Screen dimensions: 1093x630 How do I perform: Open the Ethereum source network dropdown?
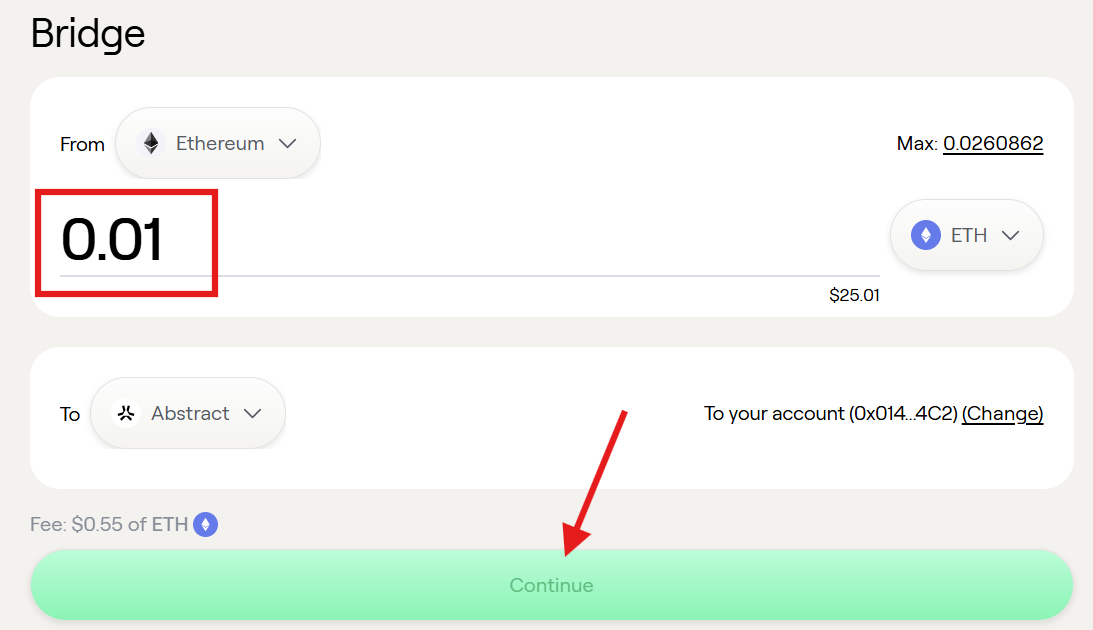[218, 144]
